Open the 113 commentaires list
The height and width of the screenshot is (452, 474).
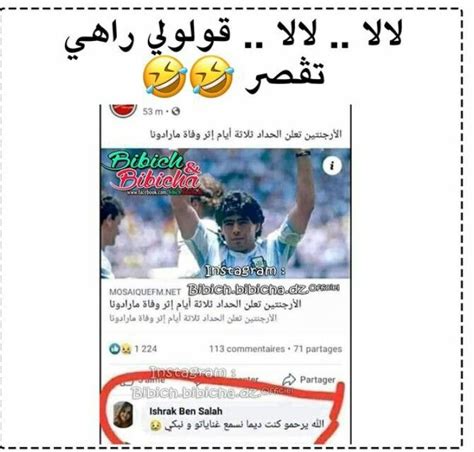coord(247,349)
